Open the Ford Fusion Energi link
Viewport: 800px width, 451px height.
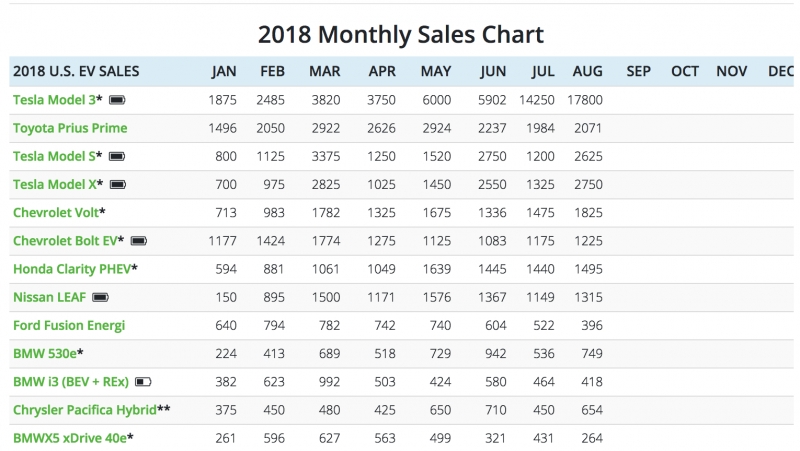point(69,325)
